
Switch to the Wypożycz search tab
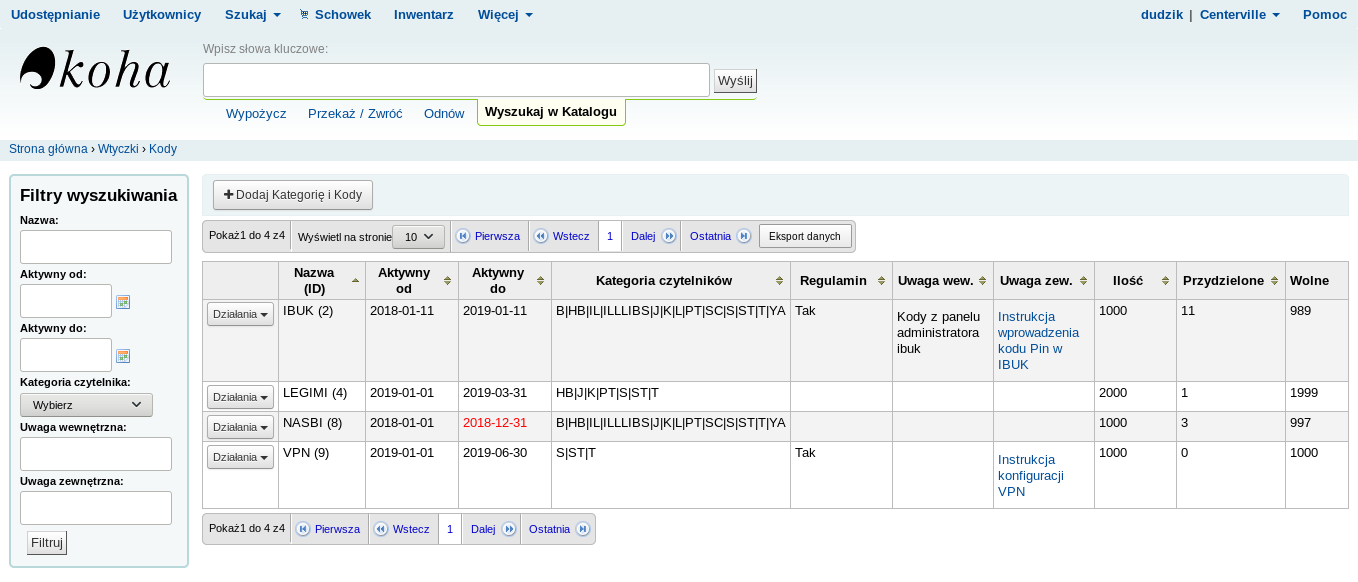tap(256, 114)
